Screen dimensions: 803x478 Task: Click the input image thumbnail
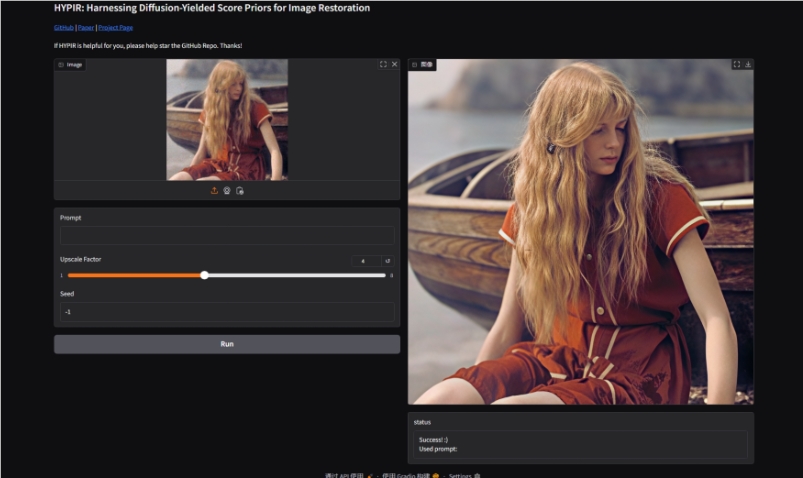click(x=227, y=120)
